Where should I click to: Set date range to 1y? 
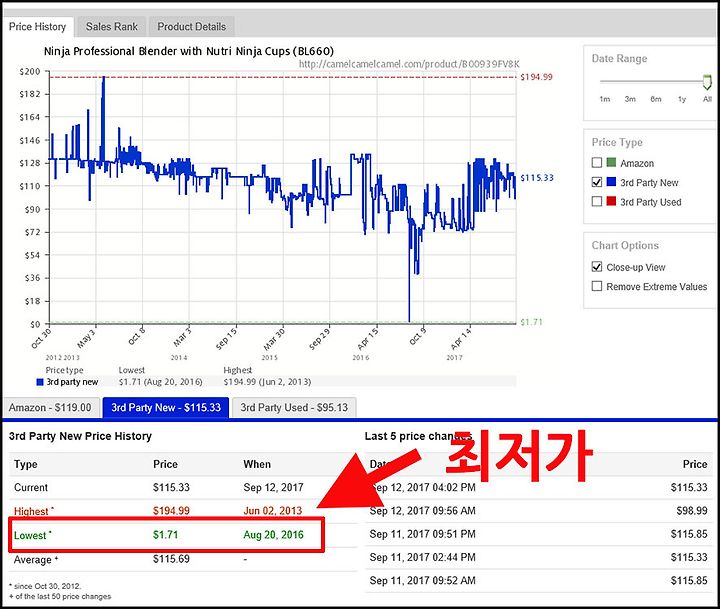(x=682, y=99)
